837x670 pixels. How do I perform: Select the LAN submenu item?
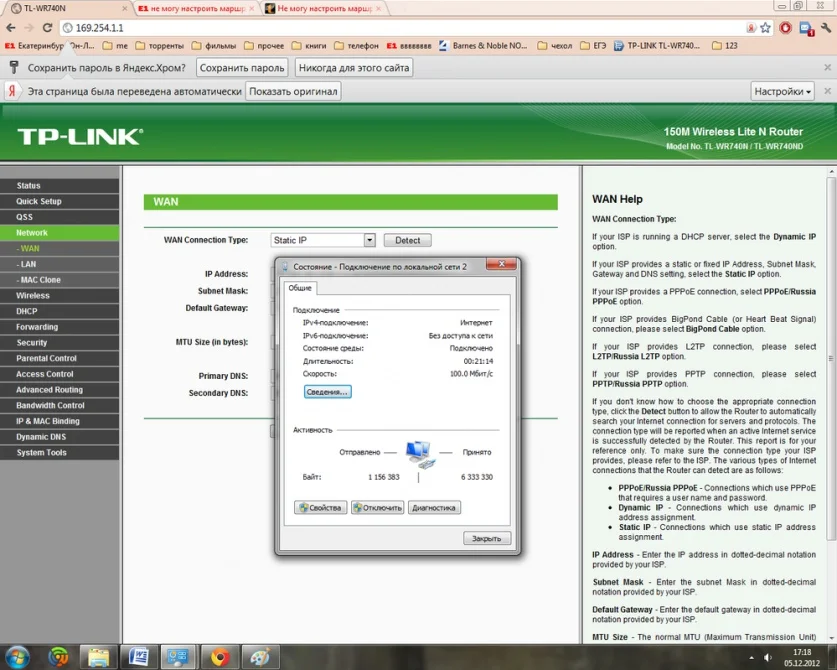(x=60, y=264)
